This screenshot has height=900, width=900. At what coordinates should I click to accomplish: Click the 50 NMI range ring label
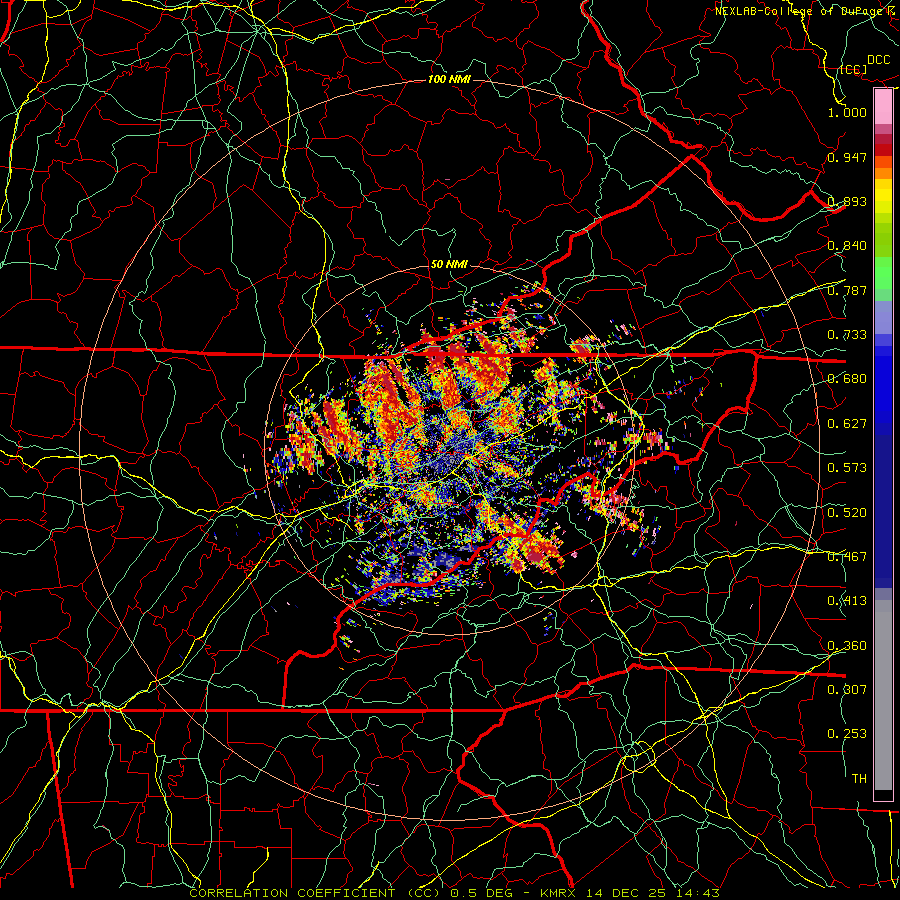(x=449, y=265)
